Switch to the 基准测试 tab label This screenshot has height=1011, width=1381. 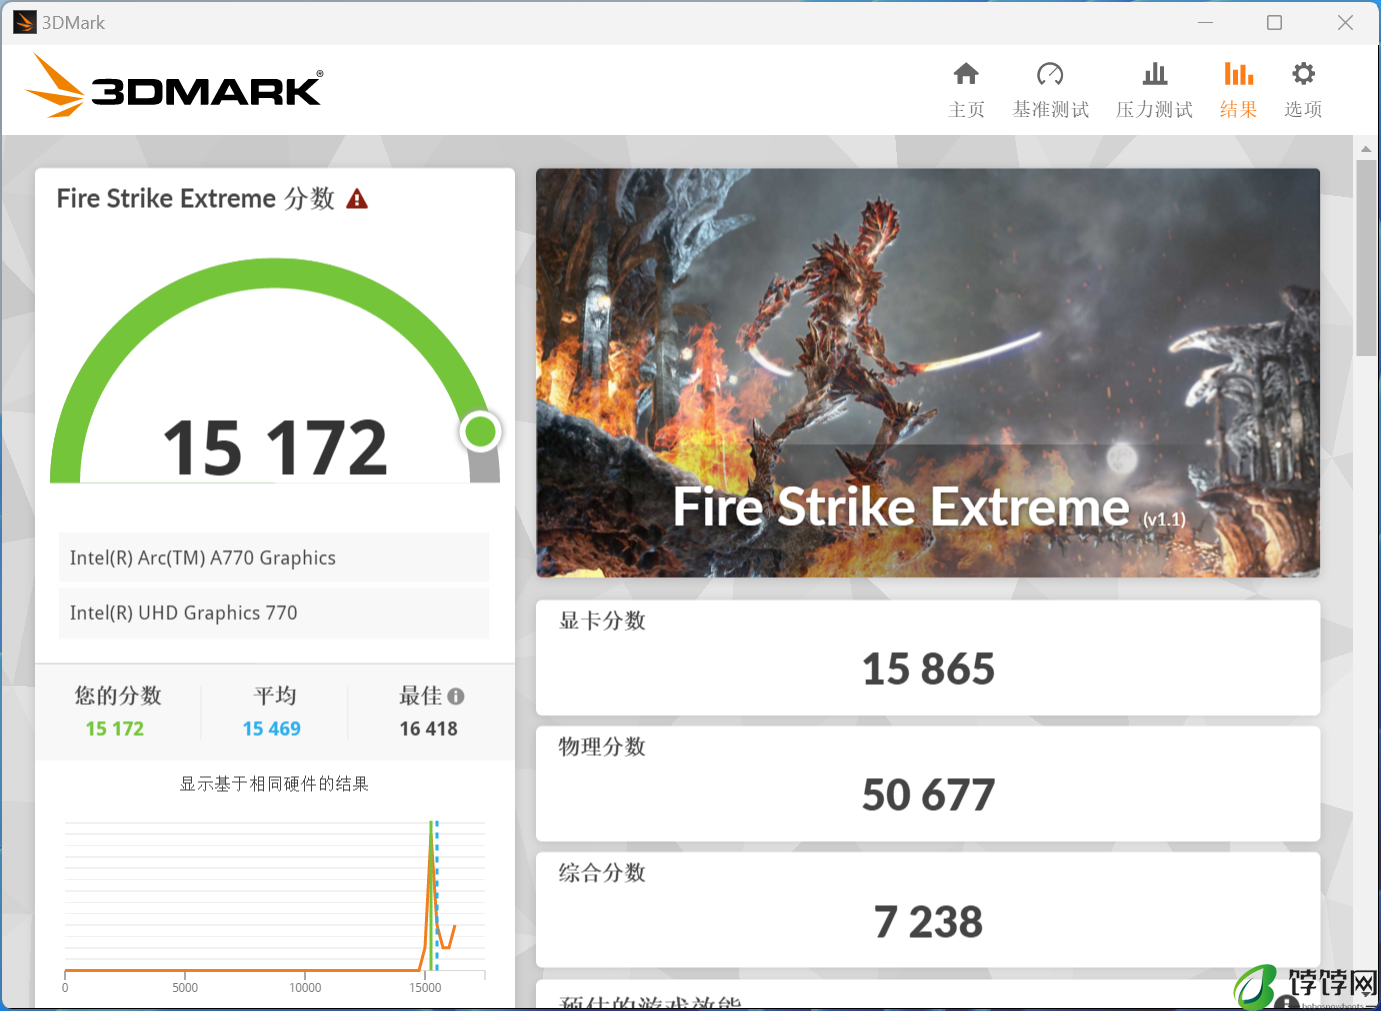click(x=1050, y=109)
